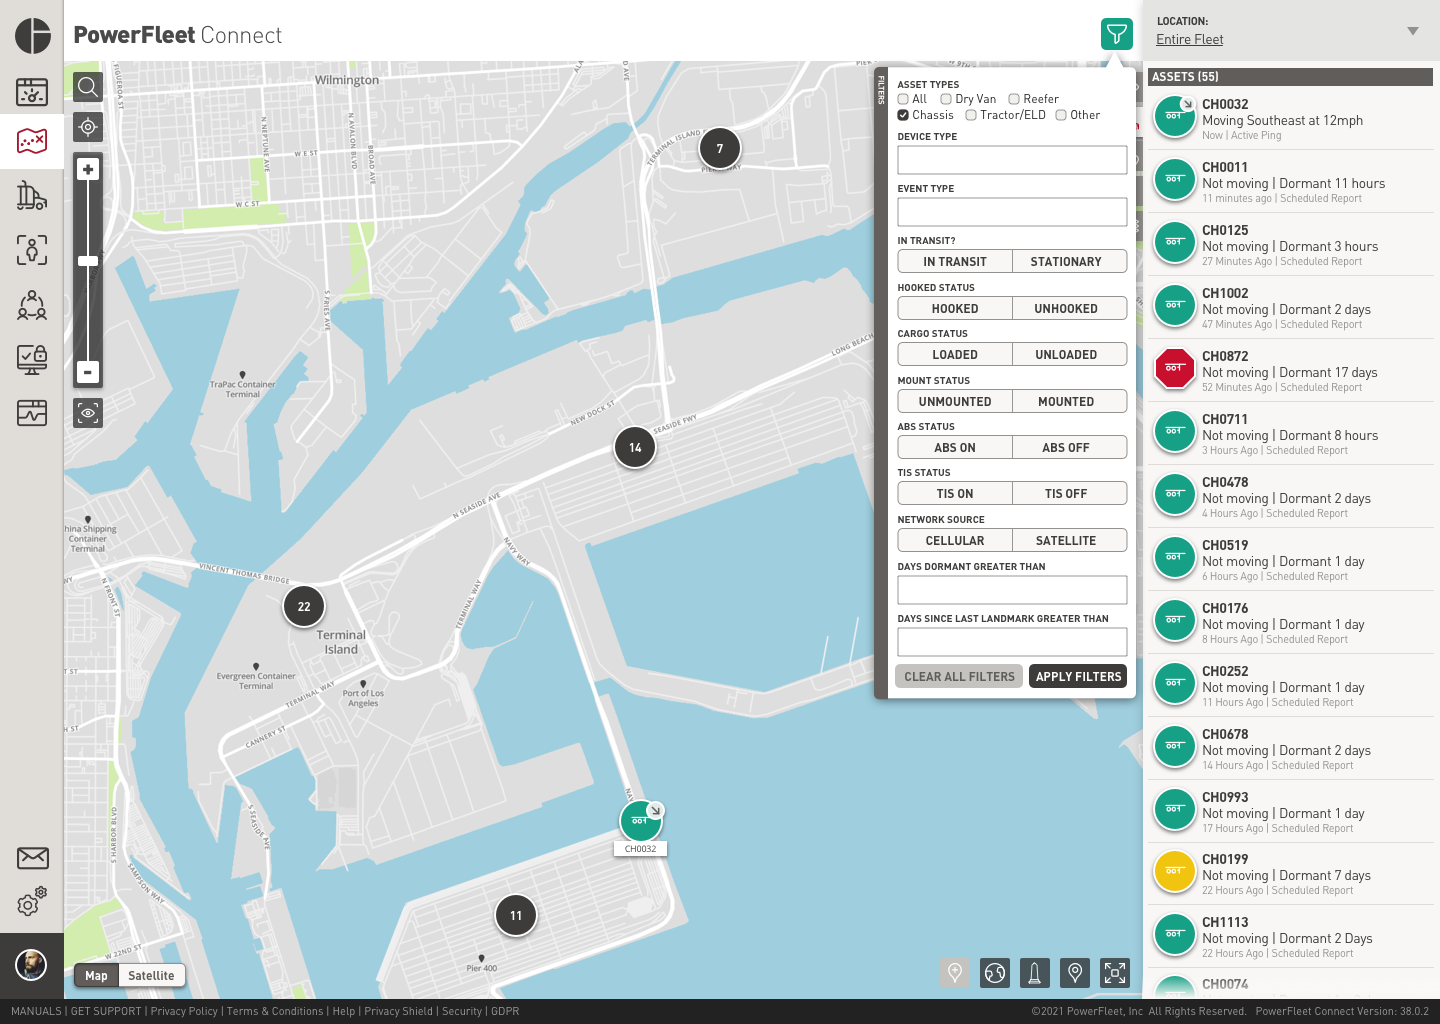Select the MOUNTED toggle

click(x=1069, y=402)
